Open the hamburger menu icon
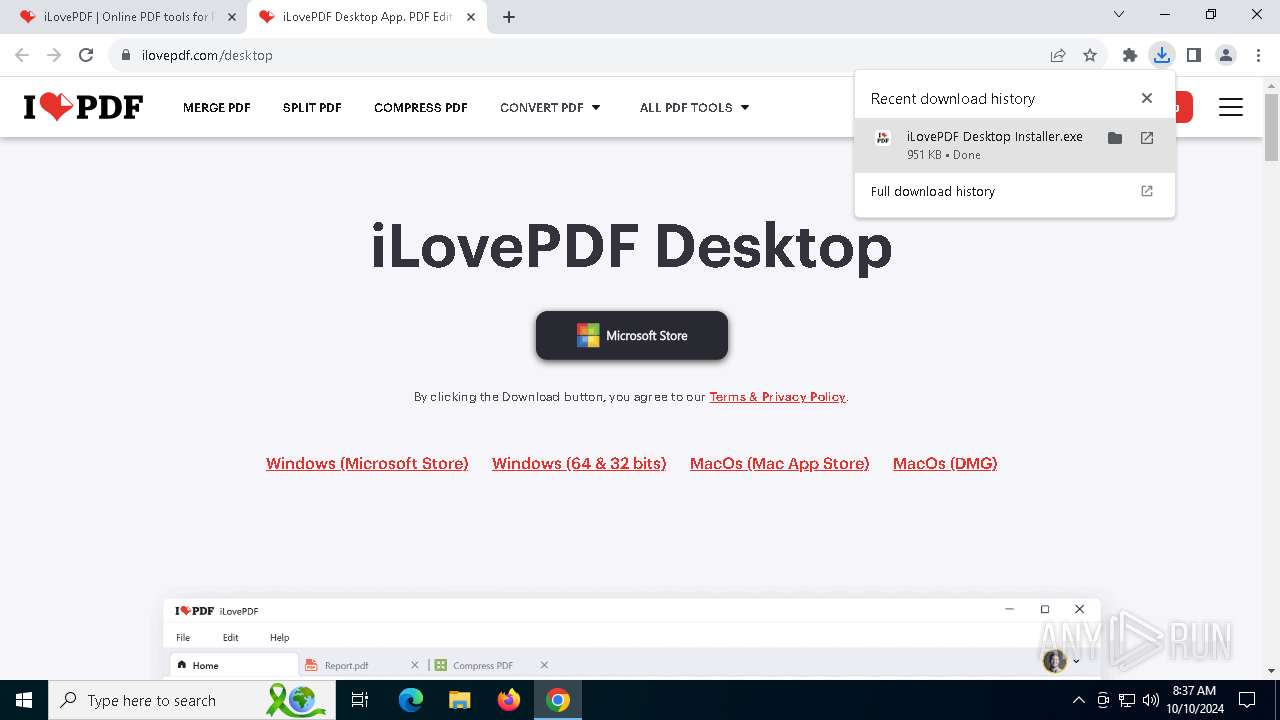 click(x=1231, y=107)
